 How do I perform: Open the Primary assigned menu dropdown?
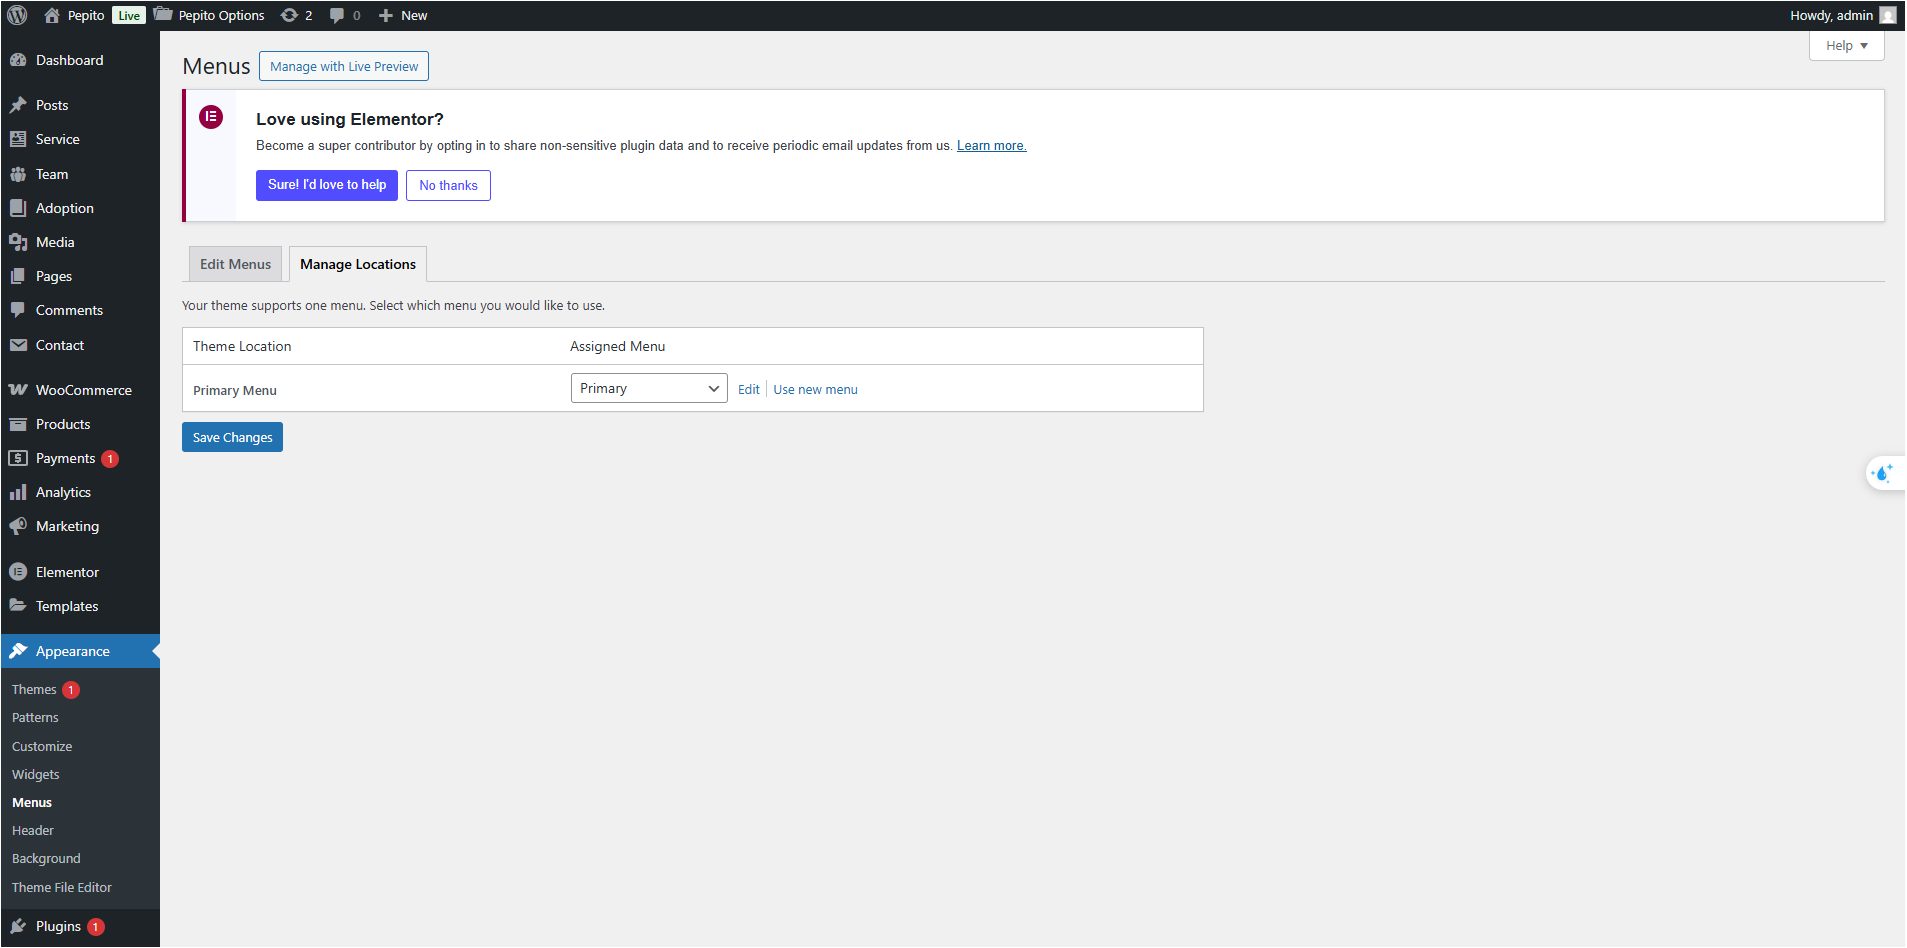(649, 388)
